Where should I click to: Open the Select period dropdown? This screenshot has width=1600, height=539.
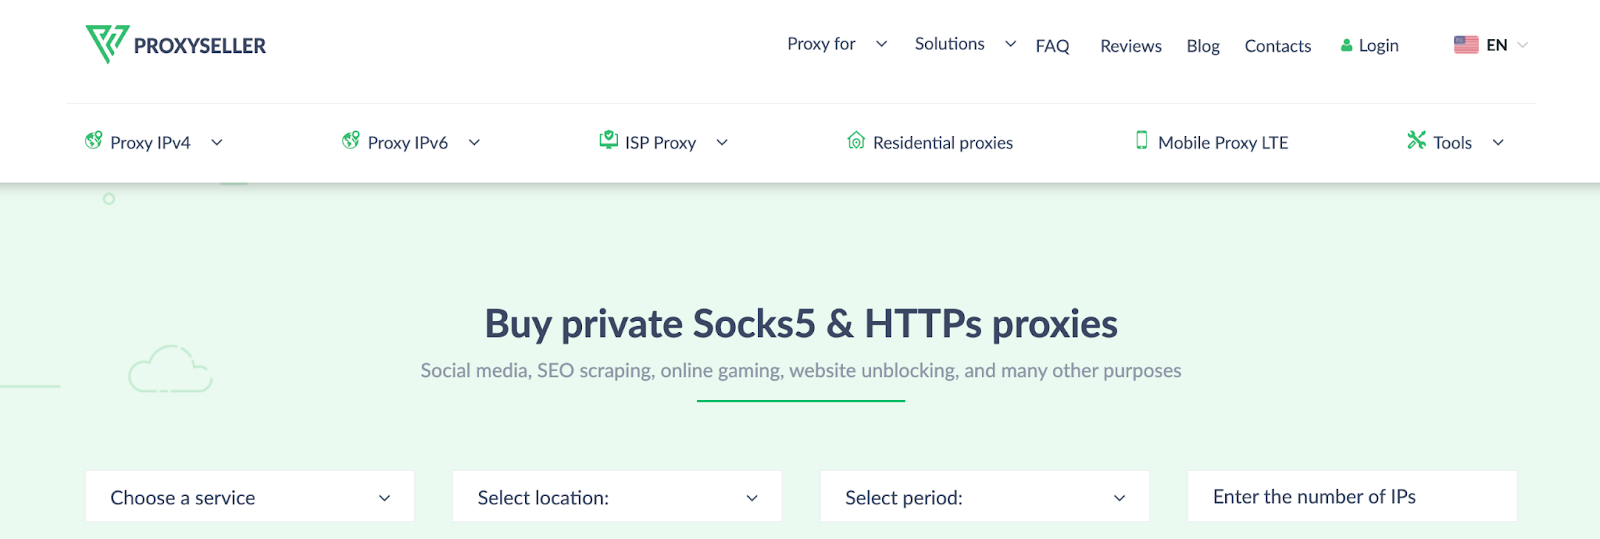985,497
